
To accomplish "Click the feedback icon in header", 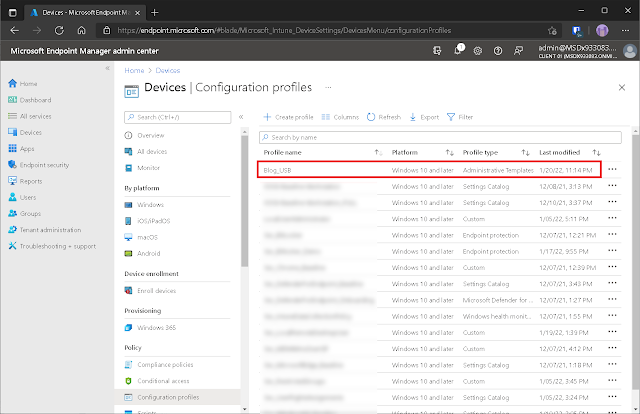I will (518, 51).
